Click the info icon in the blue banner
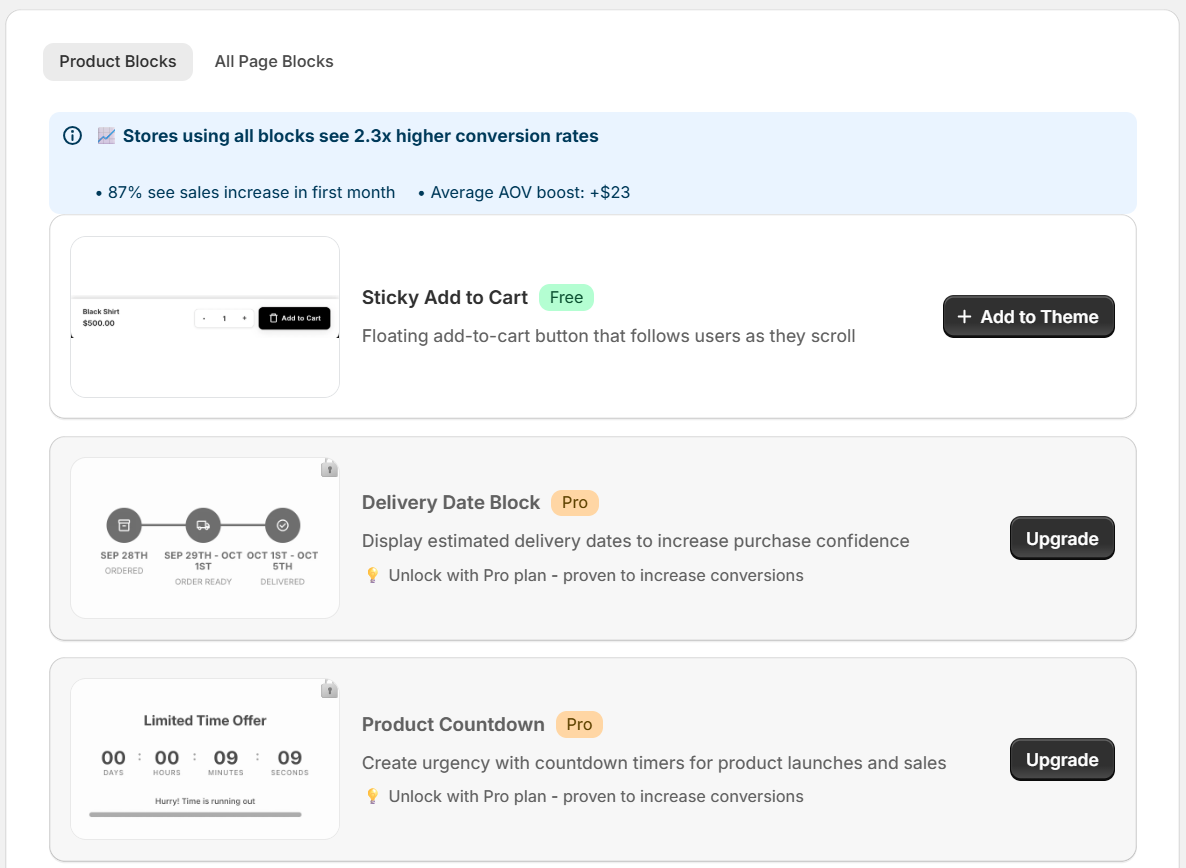The image size is (1186, 868). coord(72,136)
